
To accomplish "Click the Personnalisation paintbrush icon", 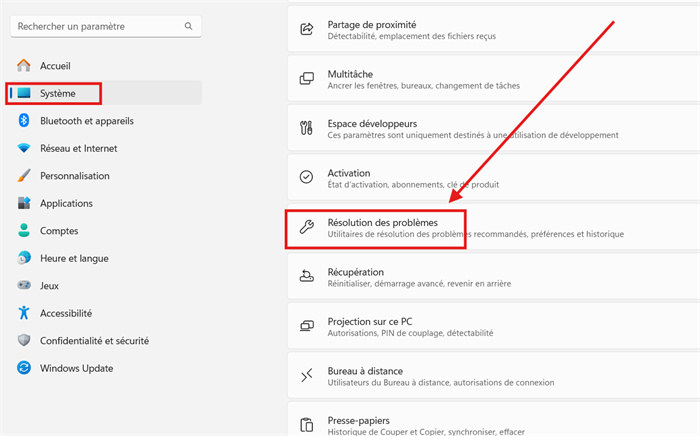I will (24, 175).
